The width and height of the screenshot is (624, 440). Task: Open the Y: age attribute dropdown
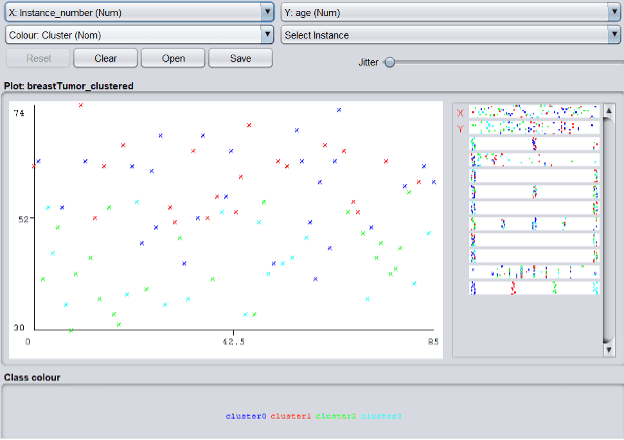click(450, 13)
